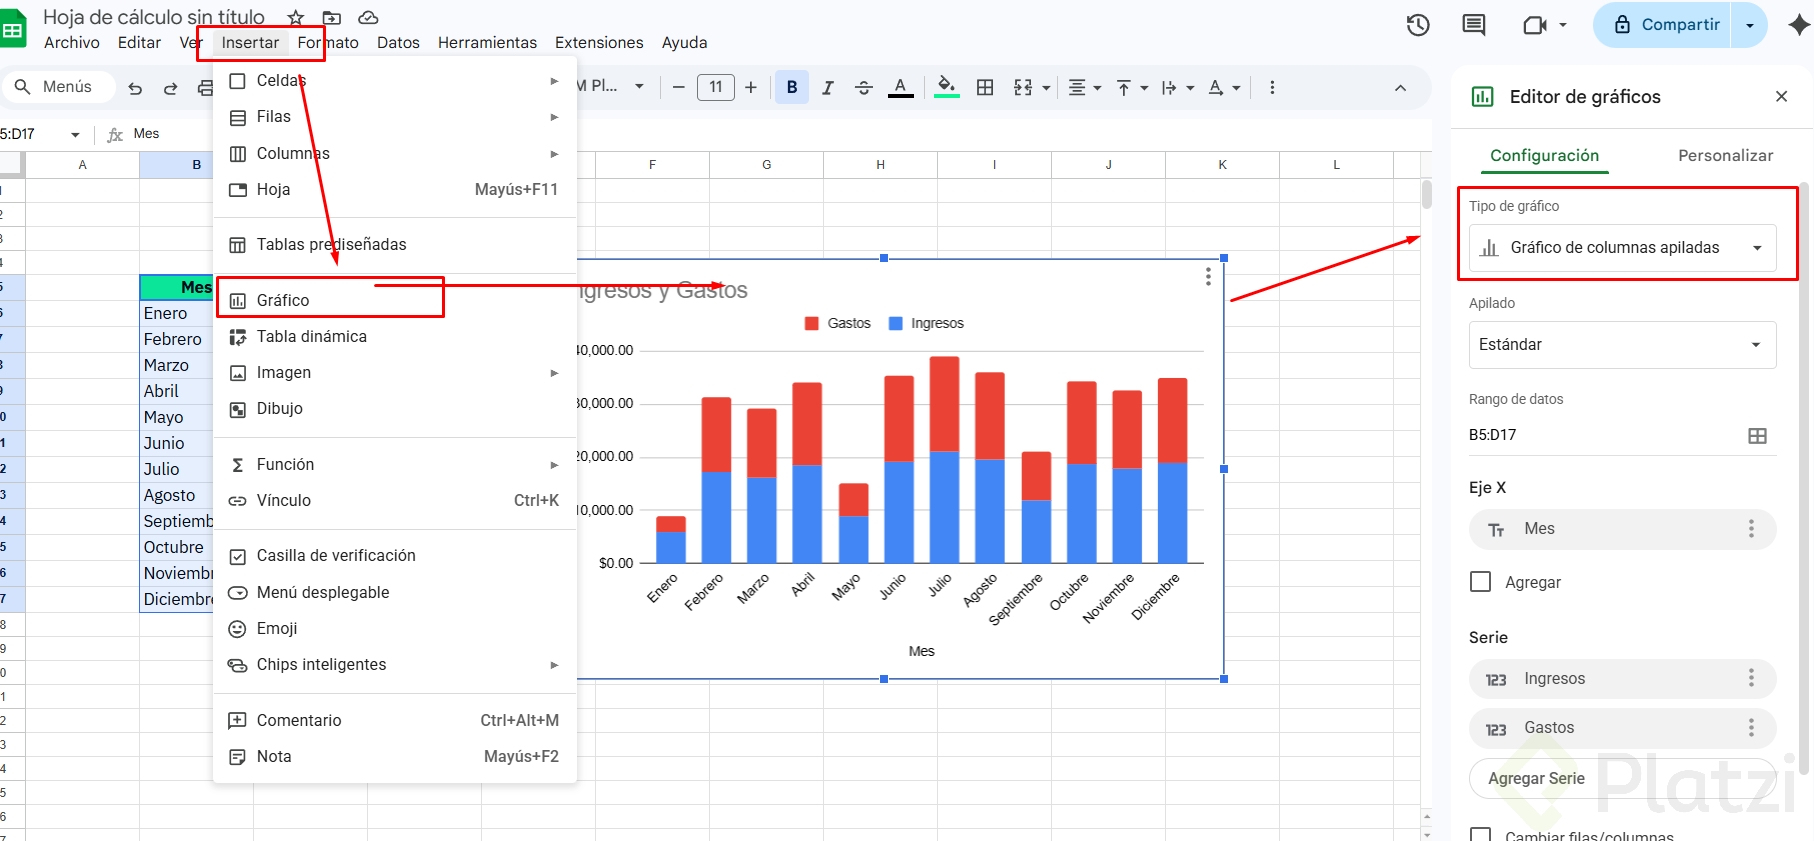Open the Archivo menu
This screenshot has width=1814, height=841.
point(72,43)
